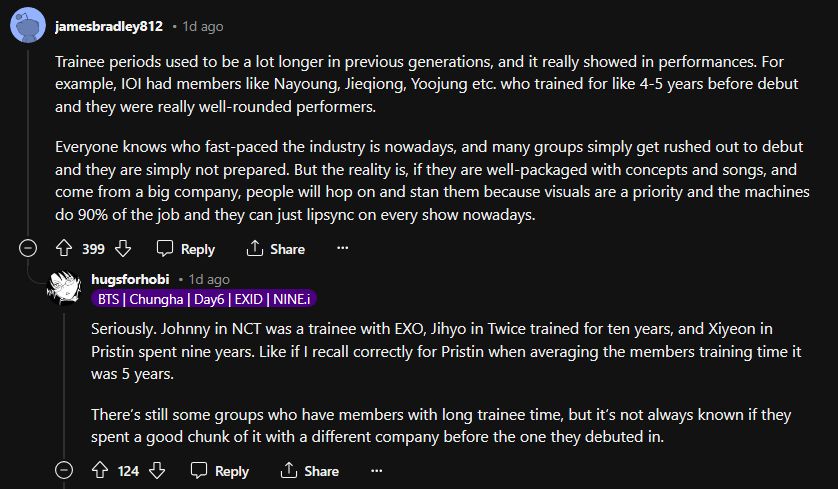Click the 399 vote count
This screenshot has width=838, height=489.
(94, 248)
